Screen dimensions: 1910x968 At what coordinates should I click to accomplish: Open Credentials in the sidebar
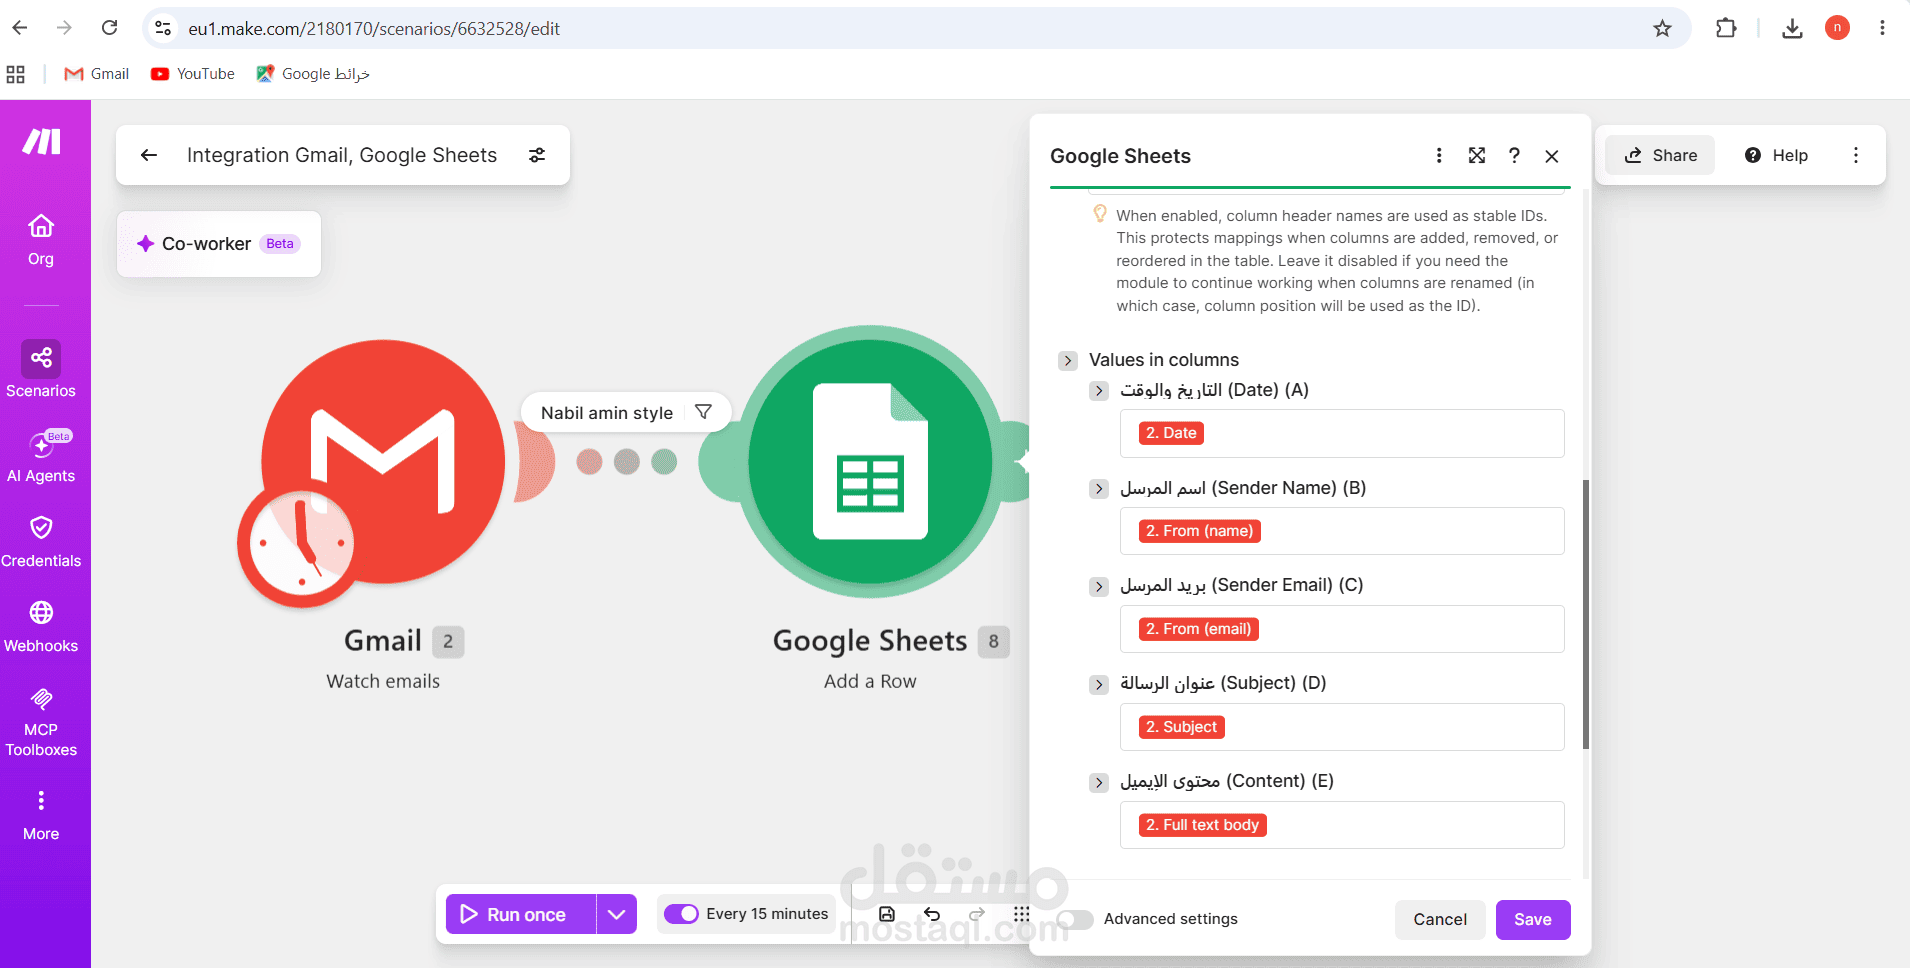tap(41, 542)
